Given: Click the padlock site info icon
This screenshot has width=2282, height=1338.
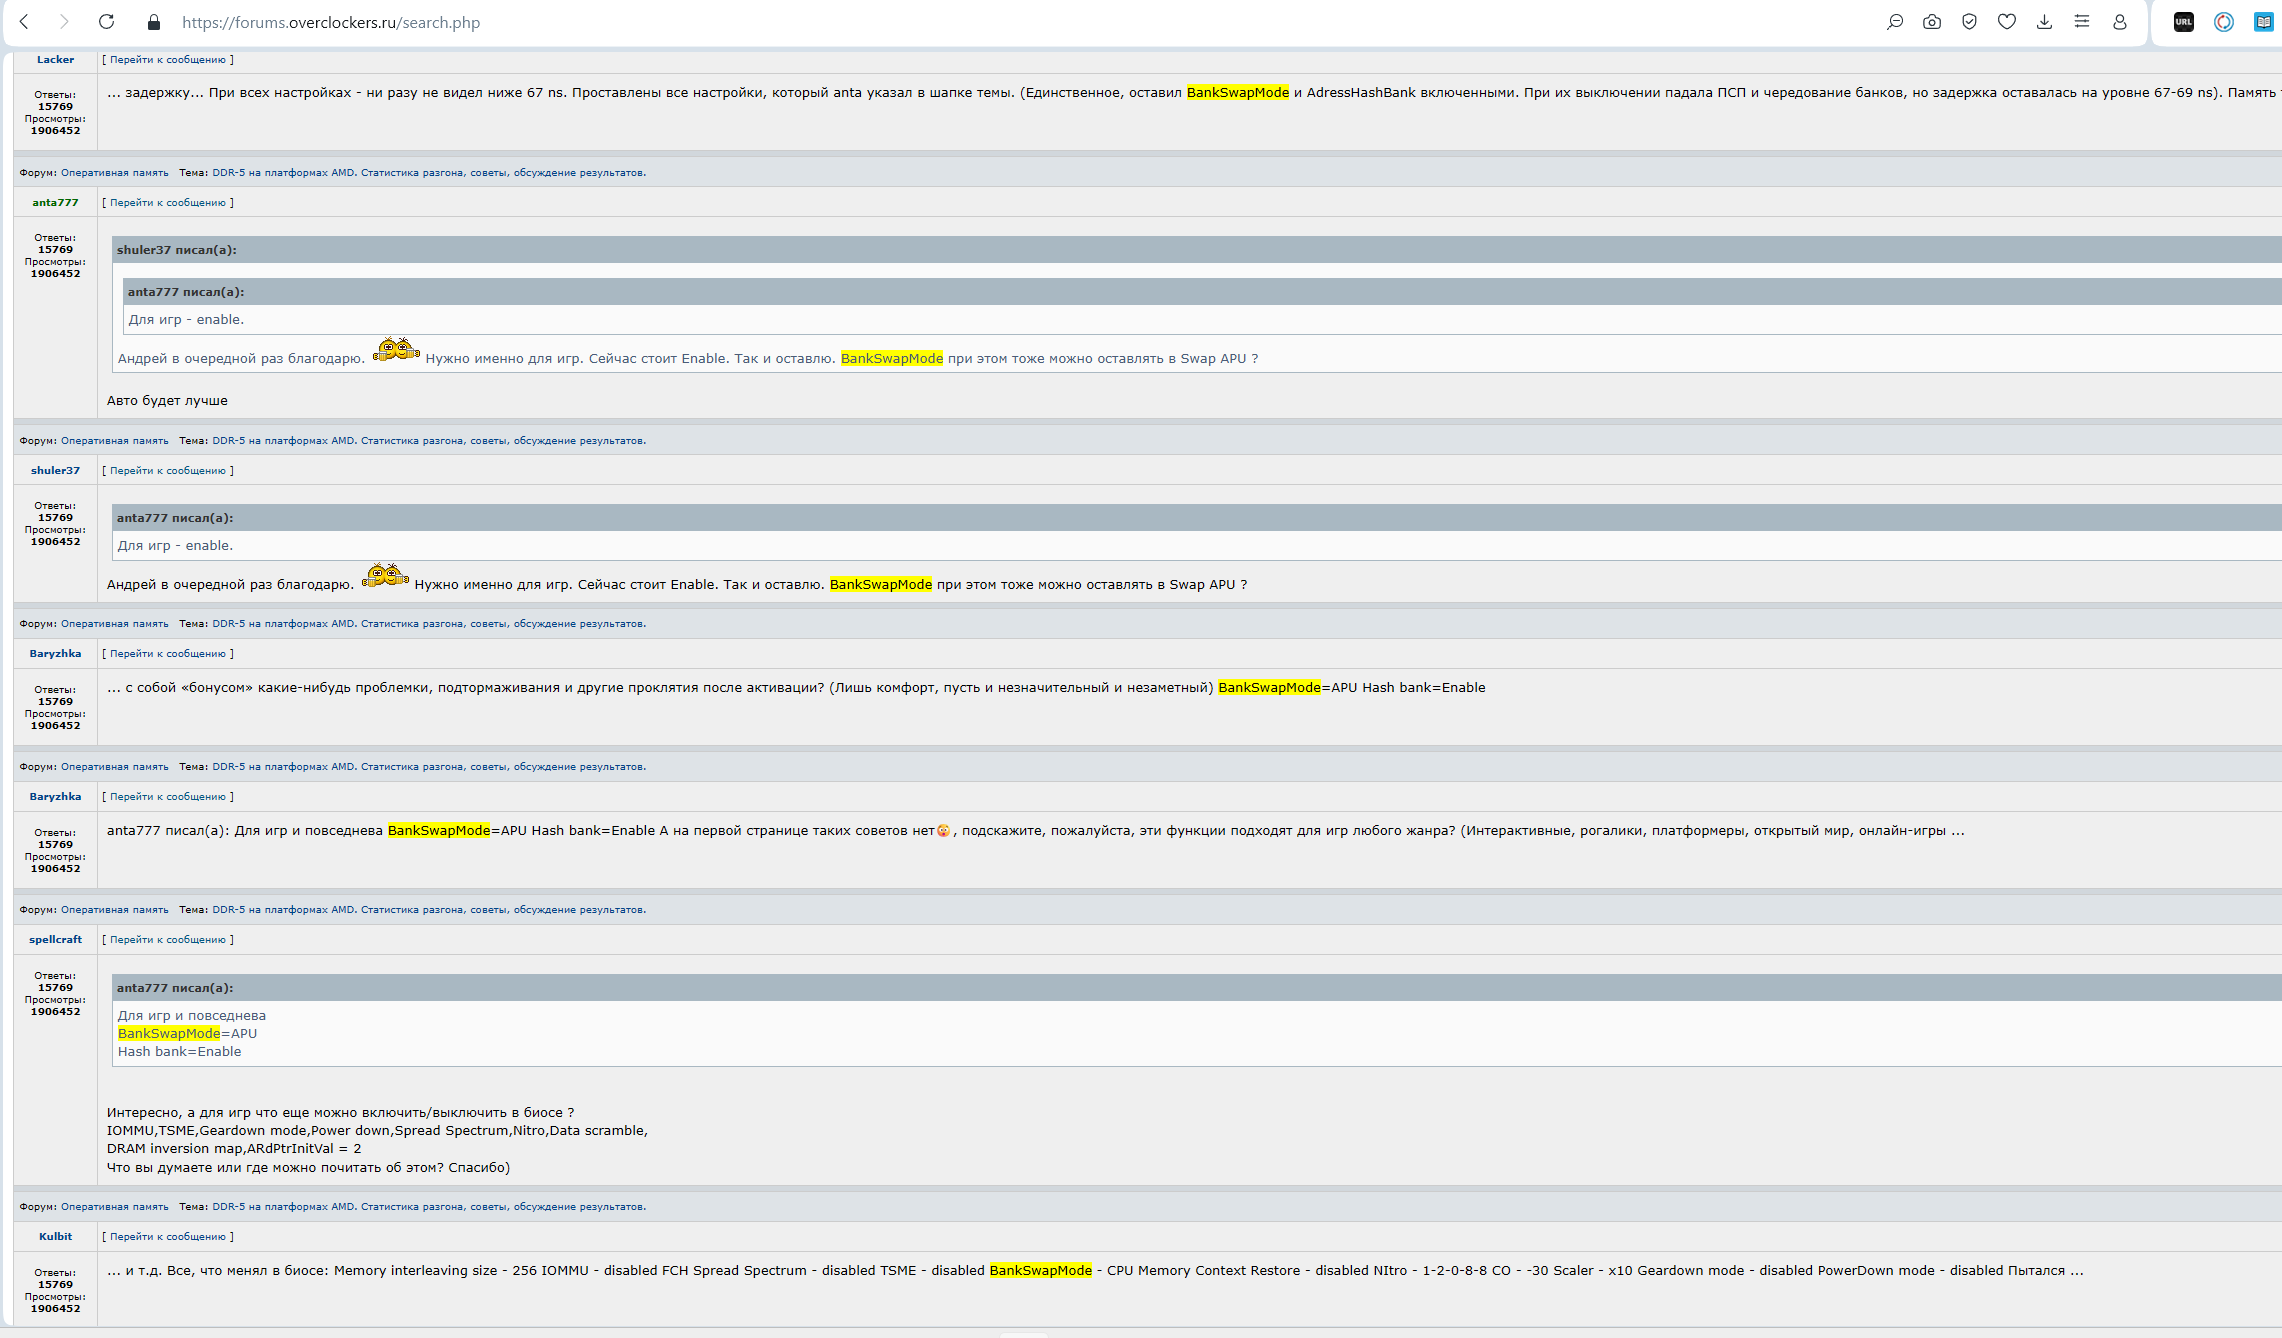Looking at the screenshot, I should pos(153,22).
